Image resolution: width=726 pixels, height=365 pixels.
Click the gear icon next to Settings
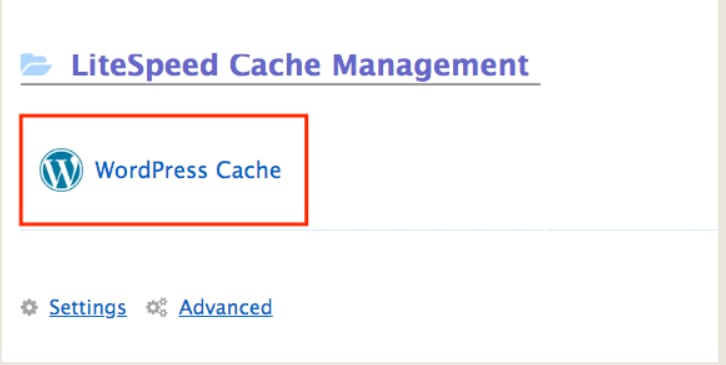[x=29, y=308]
